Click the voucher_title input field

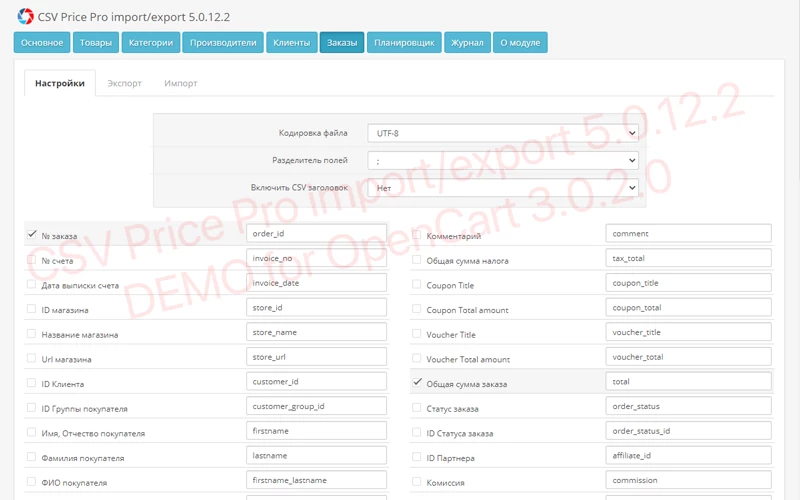tap(689, 332)
